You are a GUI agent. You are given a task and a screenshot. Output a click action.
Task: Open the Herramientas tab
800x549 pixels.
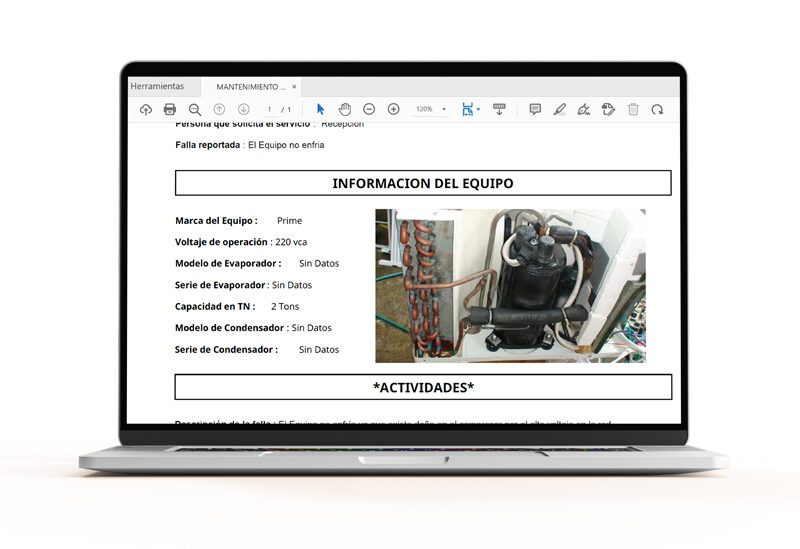157,86
